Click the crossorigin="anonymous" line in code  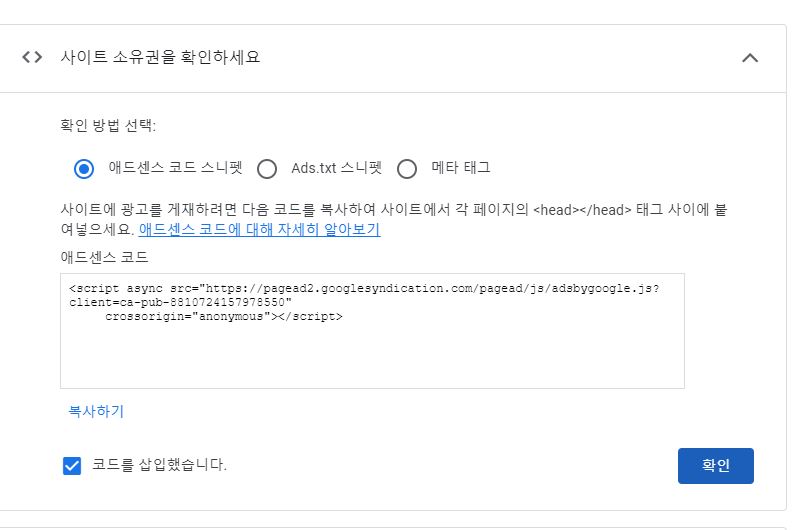coord(224,316)
